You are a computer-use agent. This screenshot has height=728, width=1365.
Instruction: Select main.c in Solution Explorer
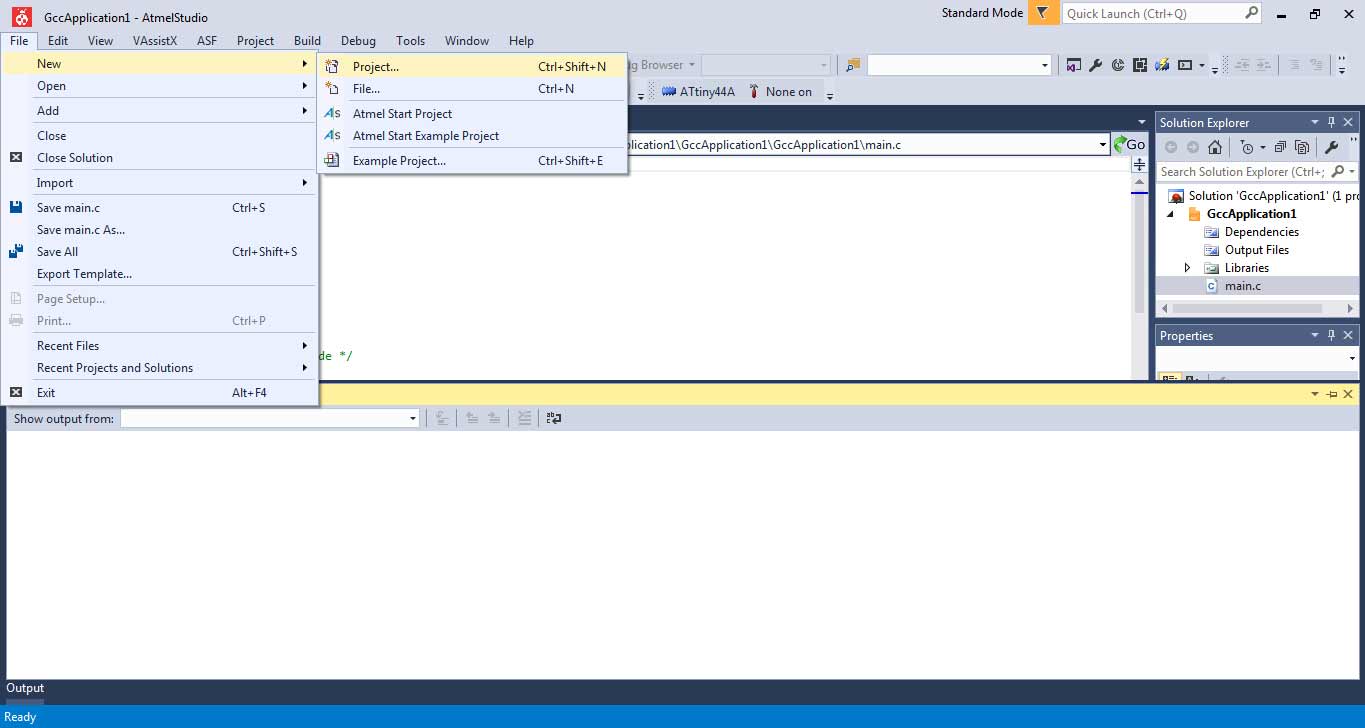point(1242,285)
